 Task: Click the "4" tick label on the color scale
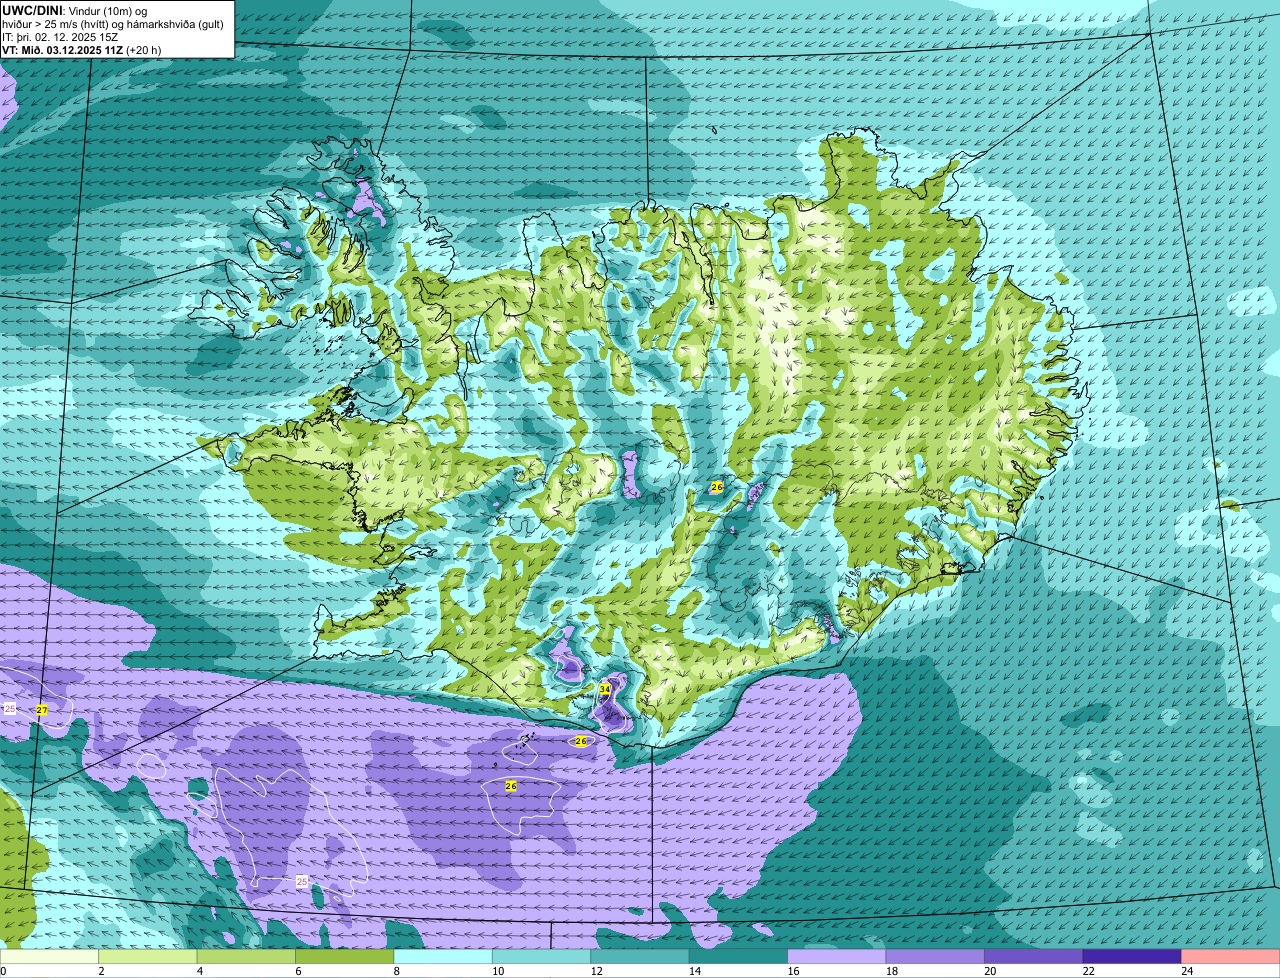point(199,971)
